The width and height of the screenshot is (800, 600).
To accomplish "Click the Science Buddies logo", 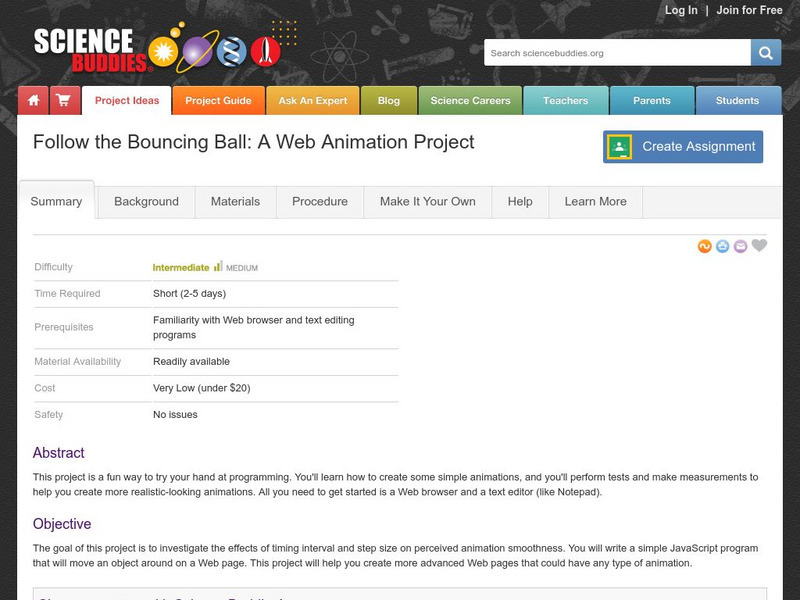I will (x=157, y=48).
